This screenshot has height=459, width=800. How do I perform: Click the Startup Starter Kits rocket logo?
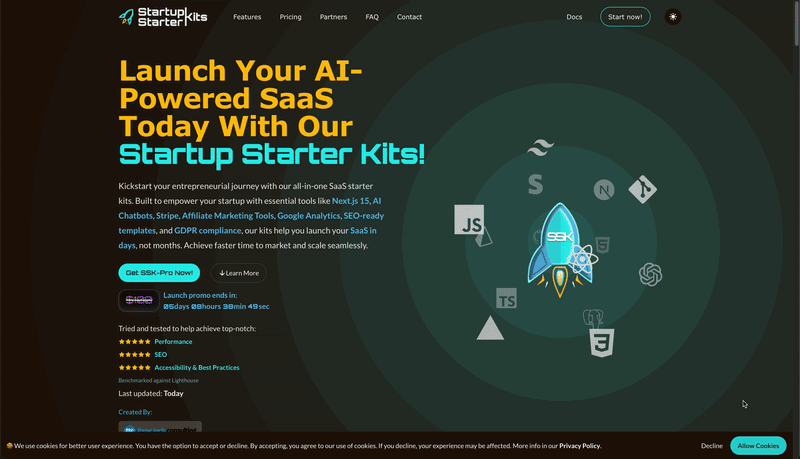(163, 17)
